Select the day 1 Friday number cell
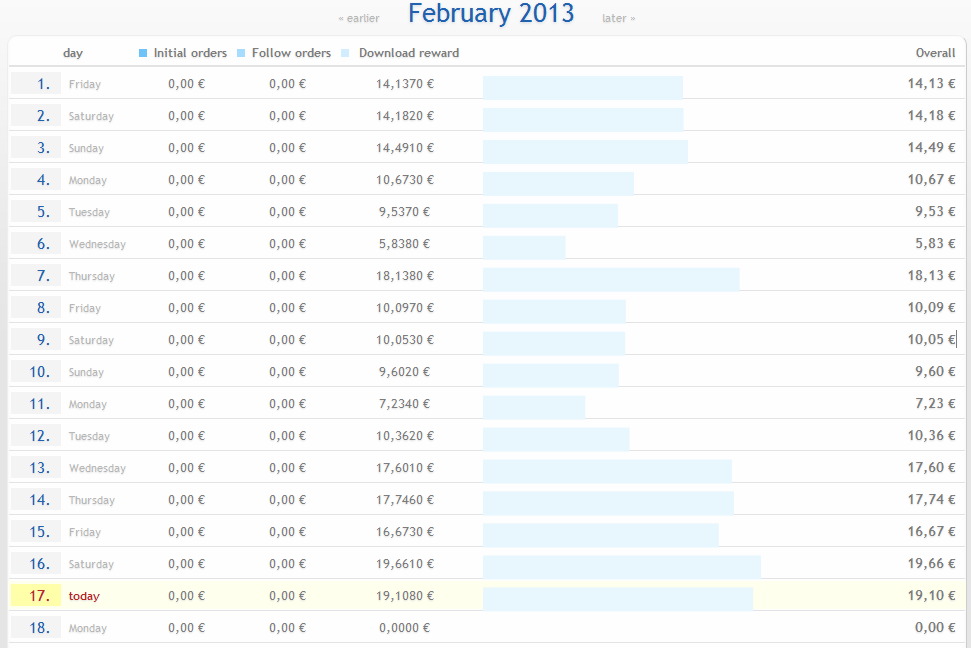971x648 pixels. pyautogui.click(x=36, y=84)
